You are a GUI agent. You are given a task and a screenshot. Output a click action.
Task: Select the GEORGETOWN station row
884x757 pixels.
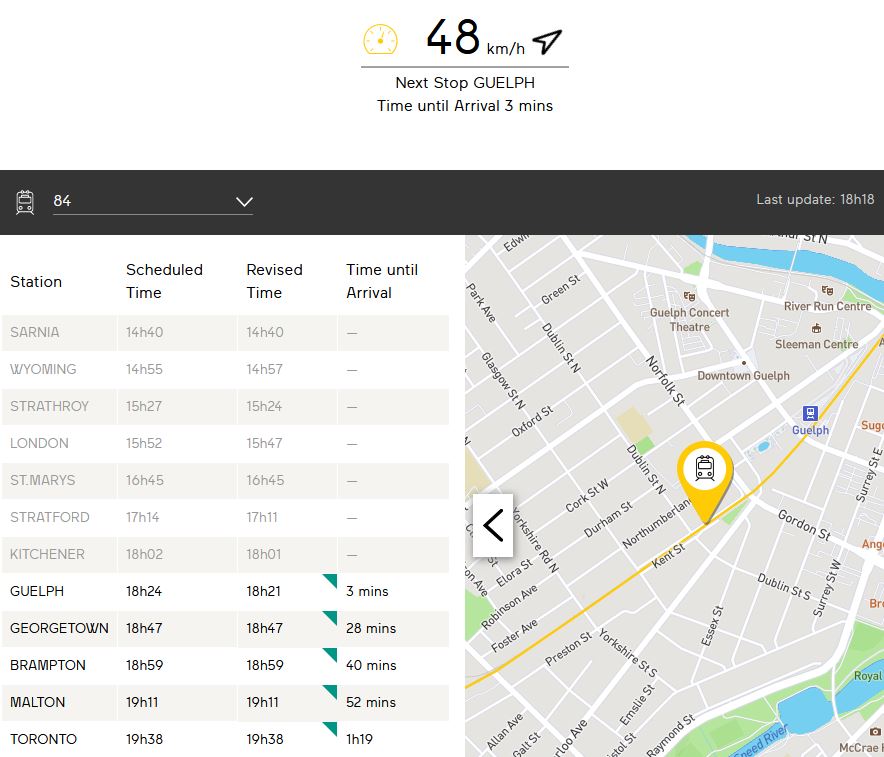tap(224, 628)
